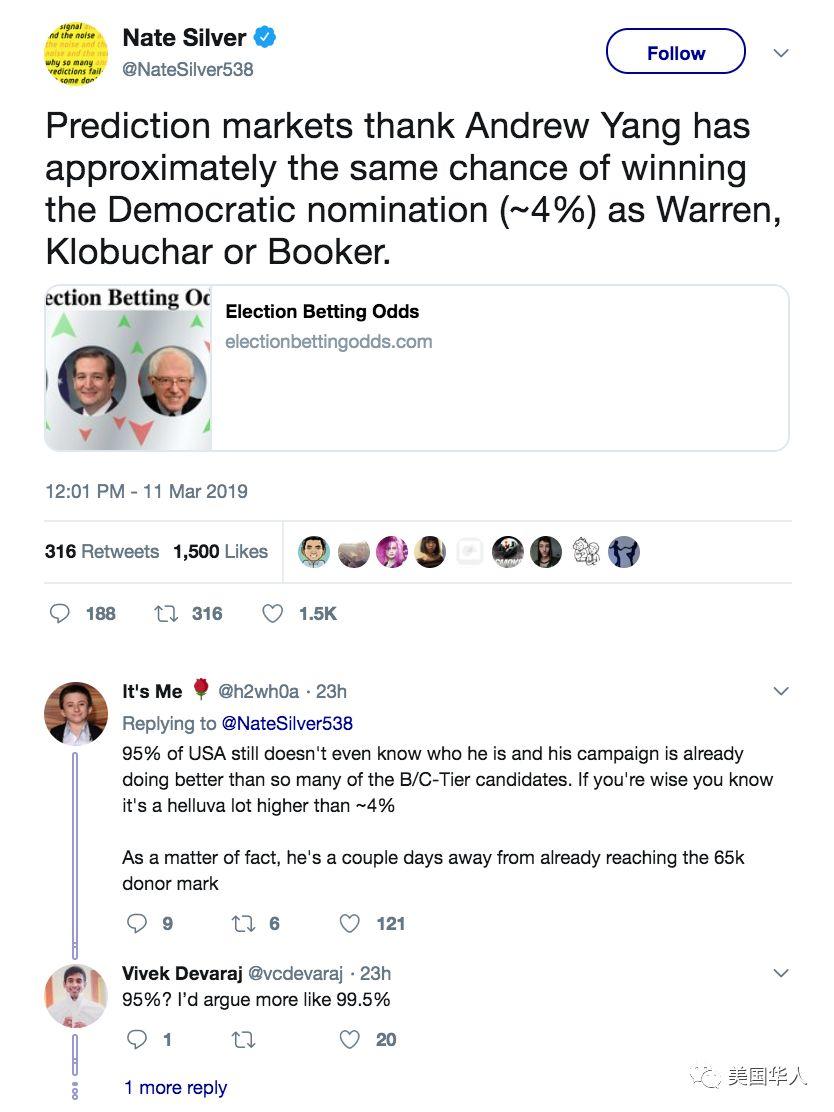Open Nate Silver's profile avatar

76,53
